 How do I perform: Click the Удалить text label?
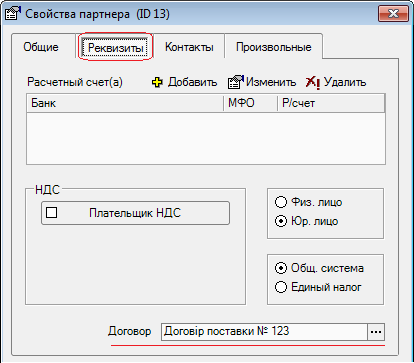point(345,82)
